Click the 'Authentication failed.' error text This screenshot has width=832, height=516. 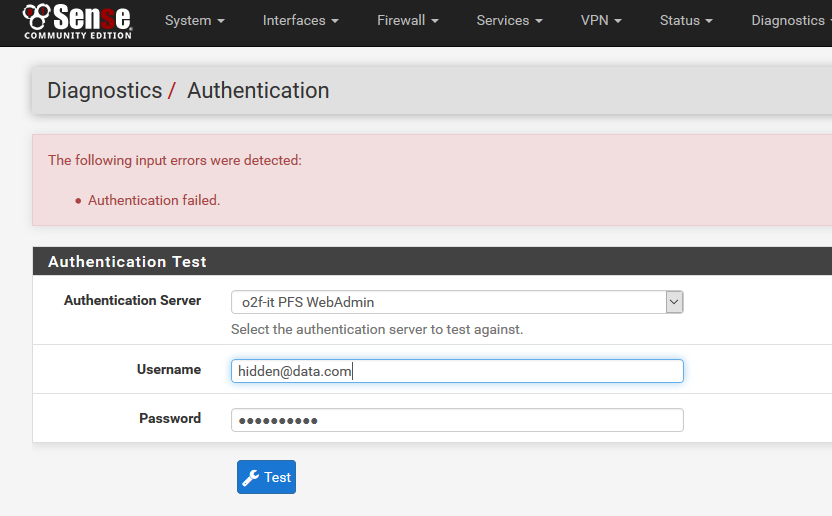click(x=154, y=200)
